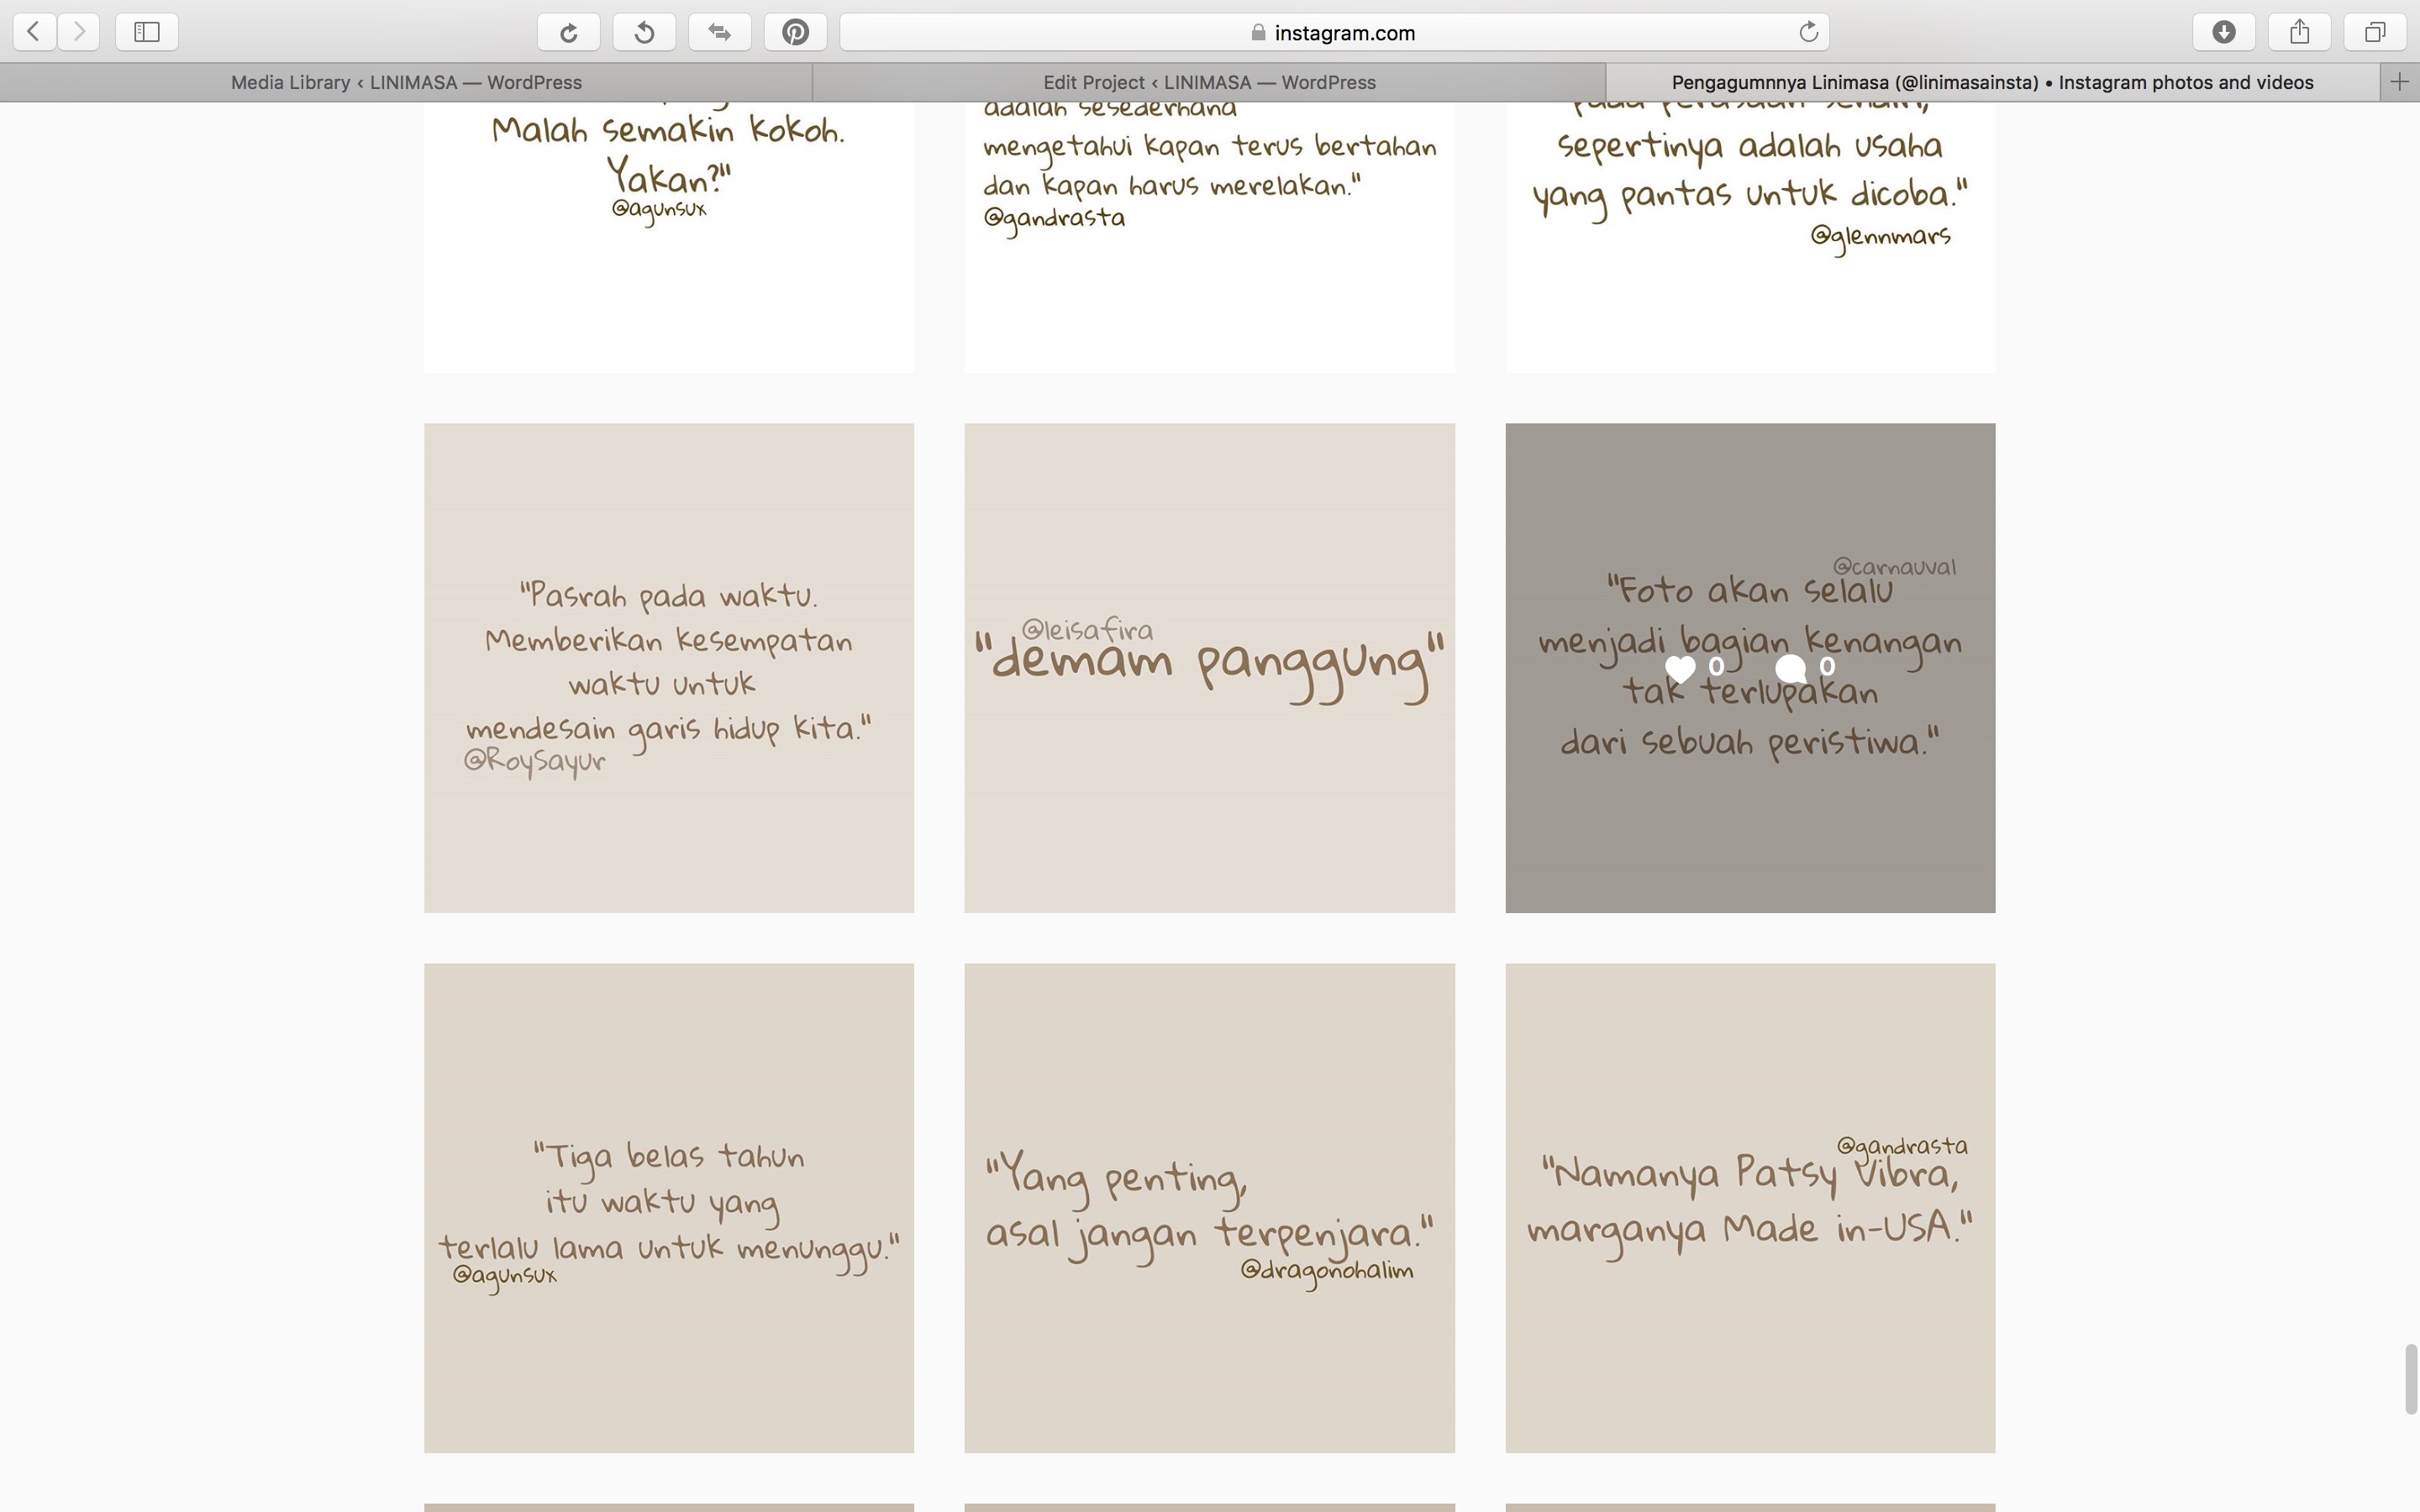Switch to Edit Project WordPress tab

[1208, 82]
